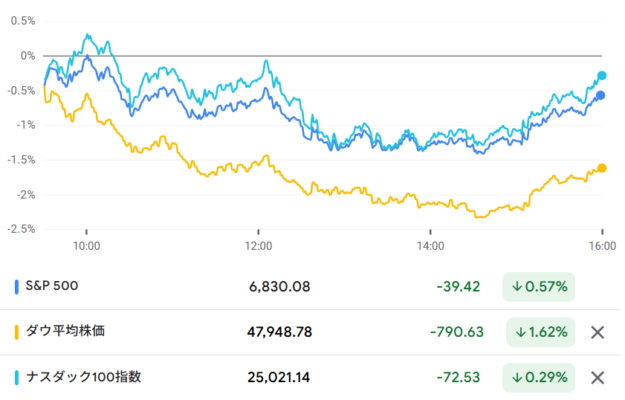The height and width of the screenshot is (400, 625).
Task: Select the cyan endpoint dot on the chart
Action: tap(602, 75)
